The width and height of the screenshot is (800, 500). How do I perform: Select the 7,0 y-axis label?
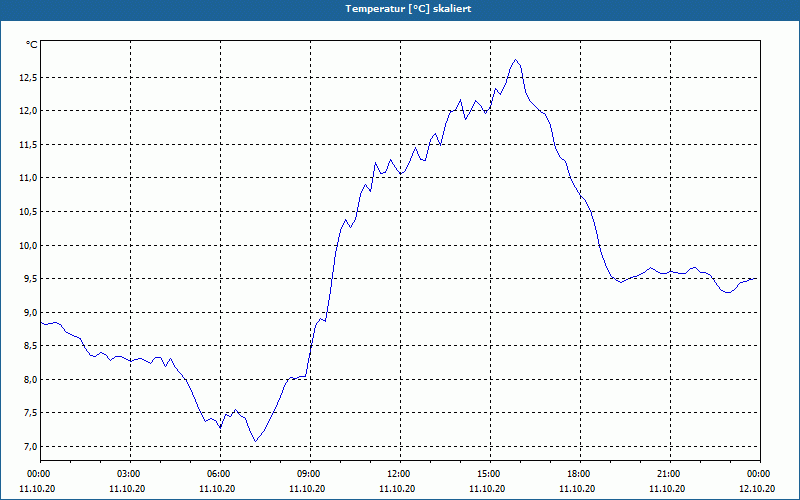pos(31,446)
